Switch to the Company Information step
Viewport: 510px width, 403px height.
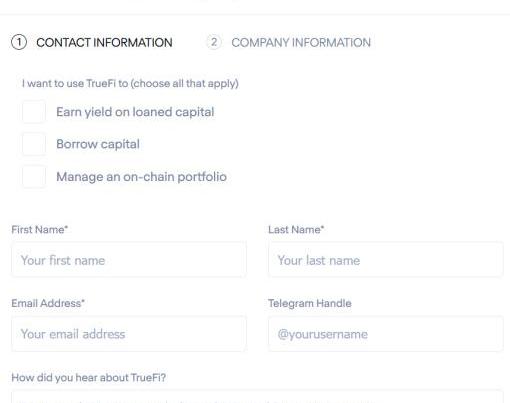pyautogui.click(x=301, y=43)
